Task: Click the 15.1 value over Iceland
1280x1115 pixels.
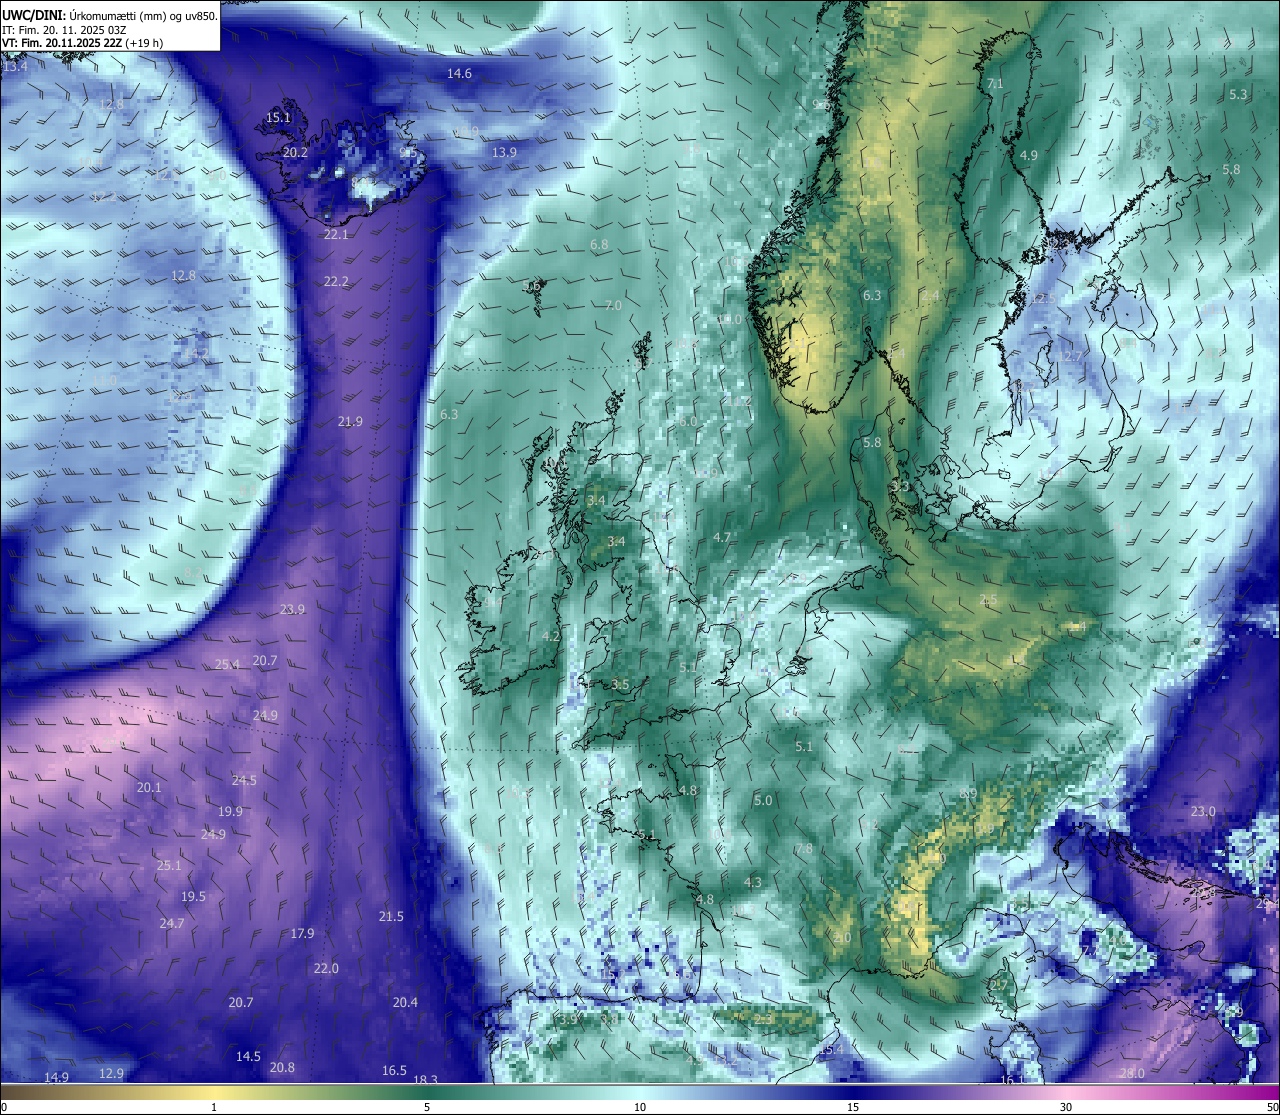Action: coord(278,118)
